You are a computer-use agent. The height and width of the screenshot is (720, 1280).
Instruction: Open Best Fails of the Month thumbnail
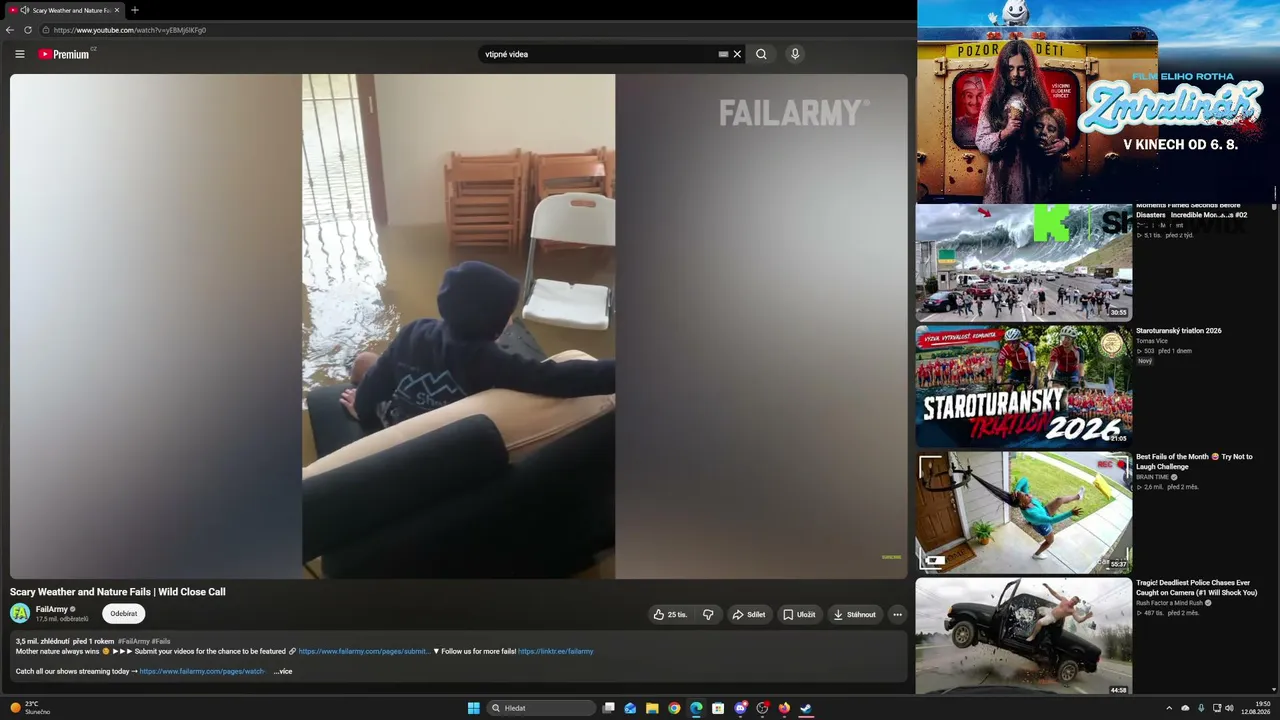(1024, 512)
